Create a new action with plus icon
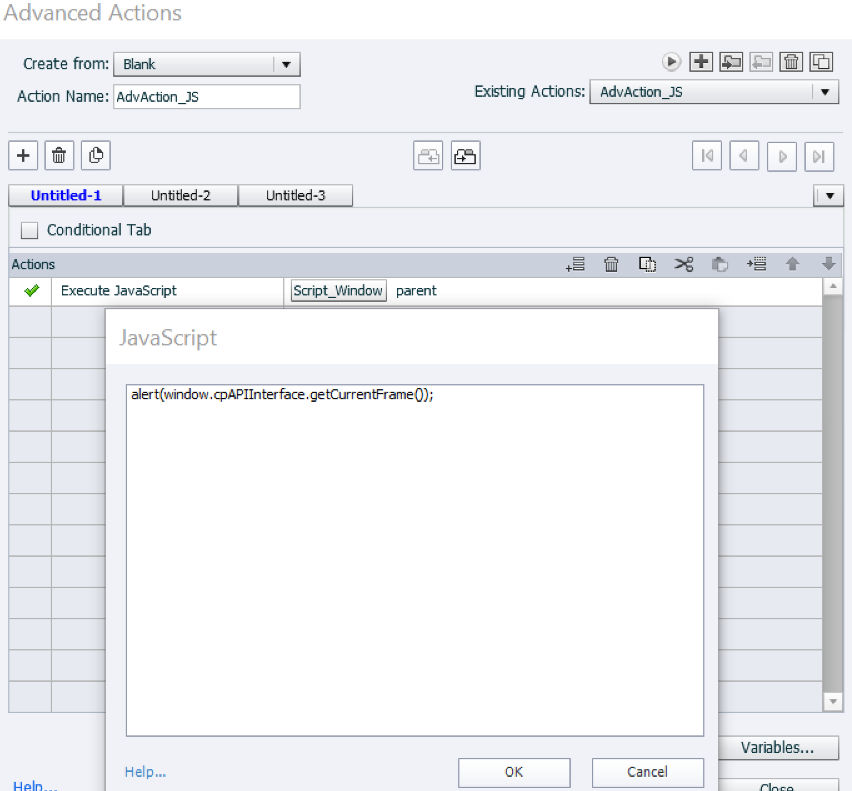This screenshot has height=791, width=852. [x=701, y=62]
